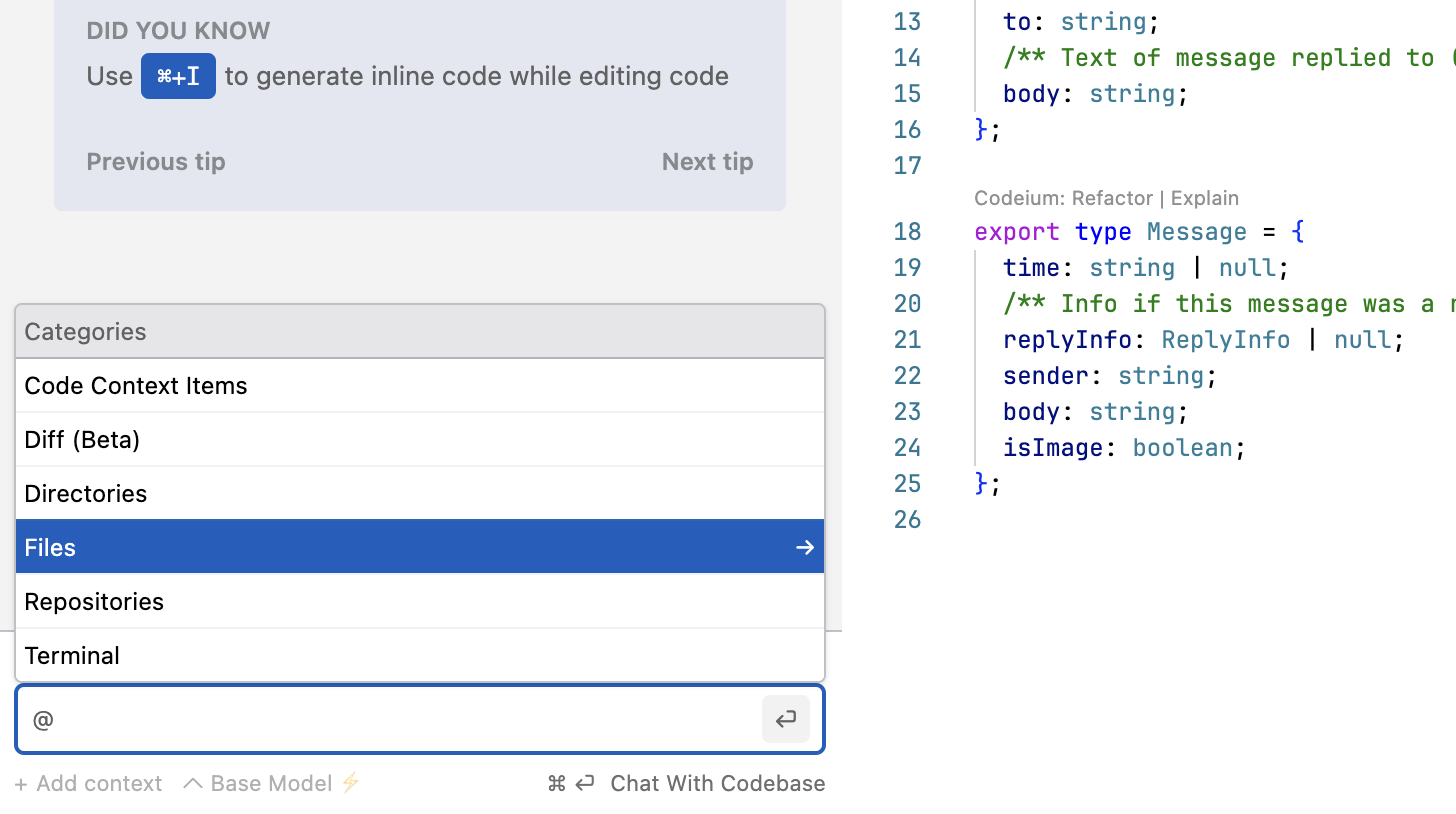The width and height of the screenshot is (1456, 814).
Task: Open the Base Model selector
Action: click(x=270, y=783)
